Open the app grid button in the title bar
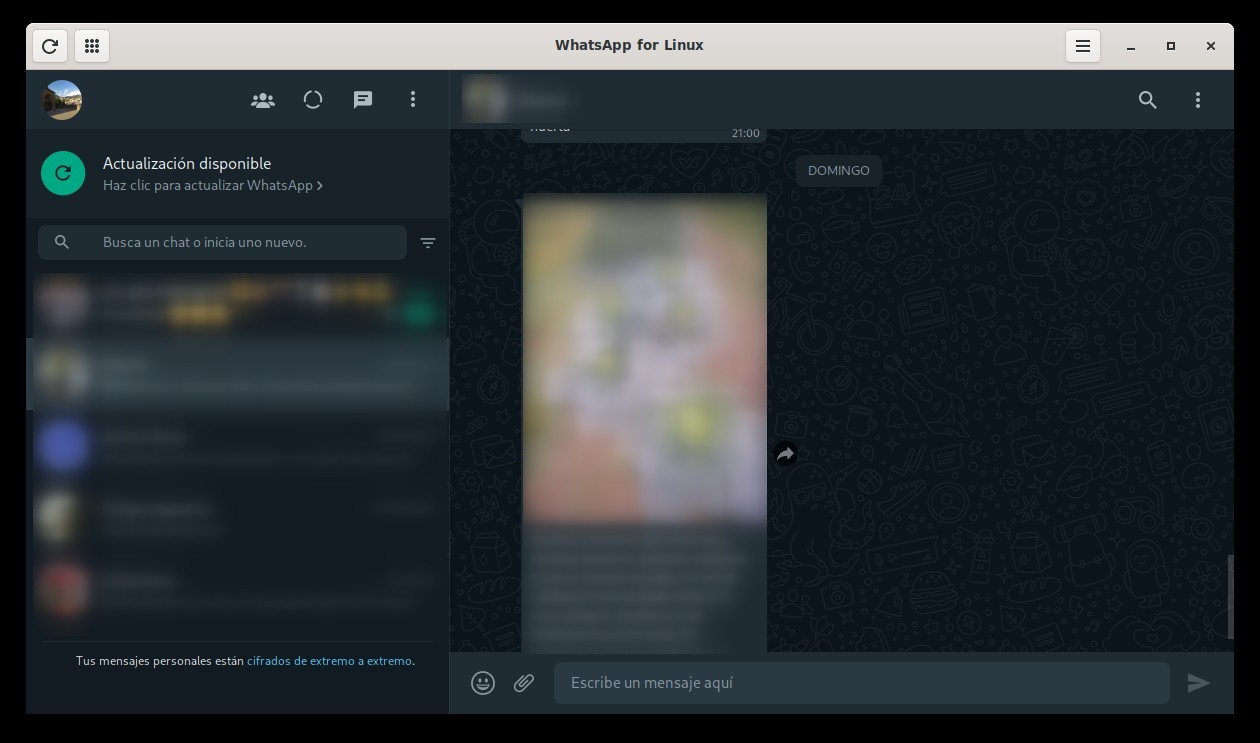1260x743 pixels. point(92,46)
